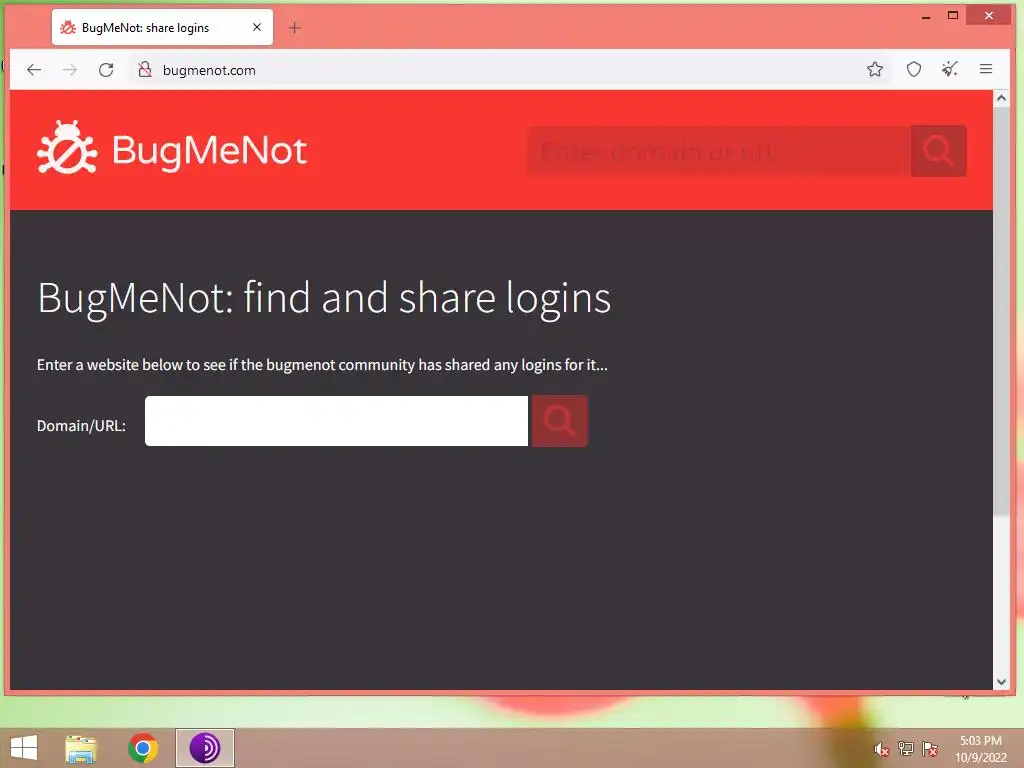
Task: Focus the Domain/URL input field
Action: point(336,421)
